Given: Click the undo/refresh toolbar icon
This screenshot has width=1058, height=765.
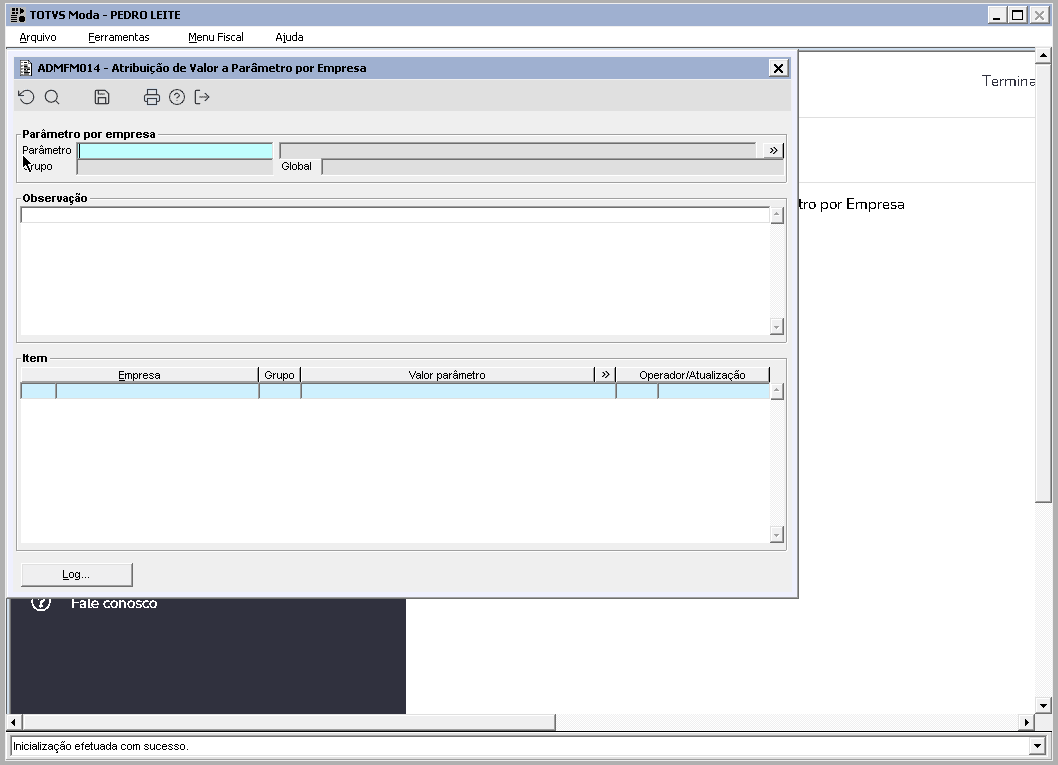Looking at the screenshot, I should point(26,97).
